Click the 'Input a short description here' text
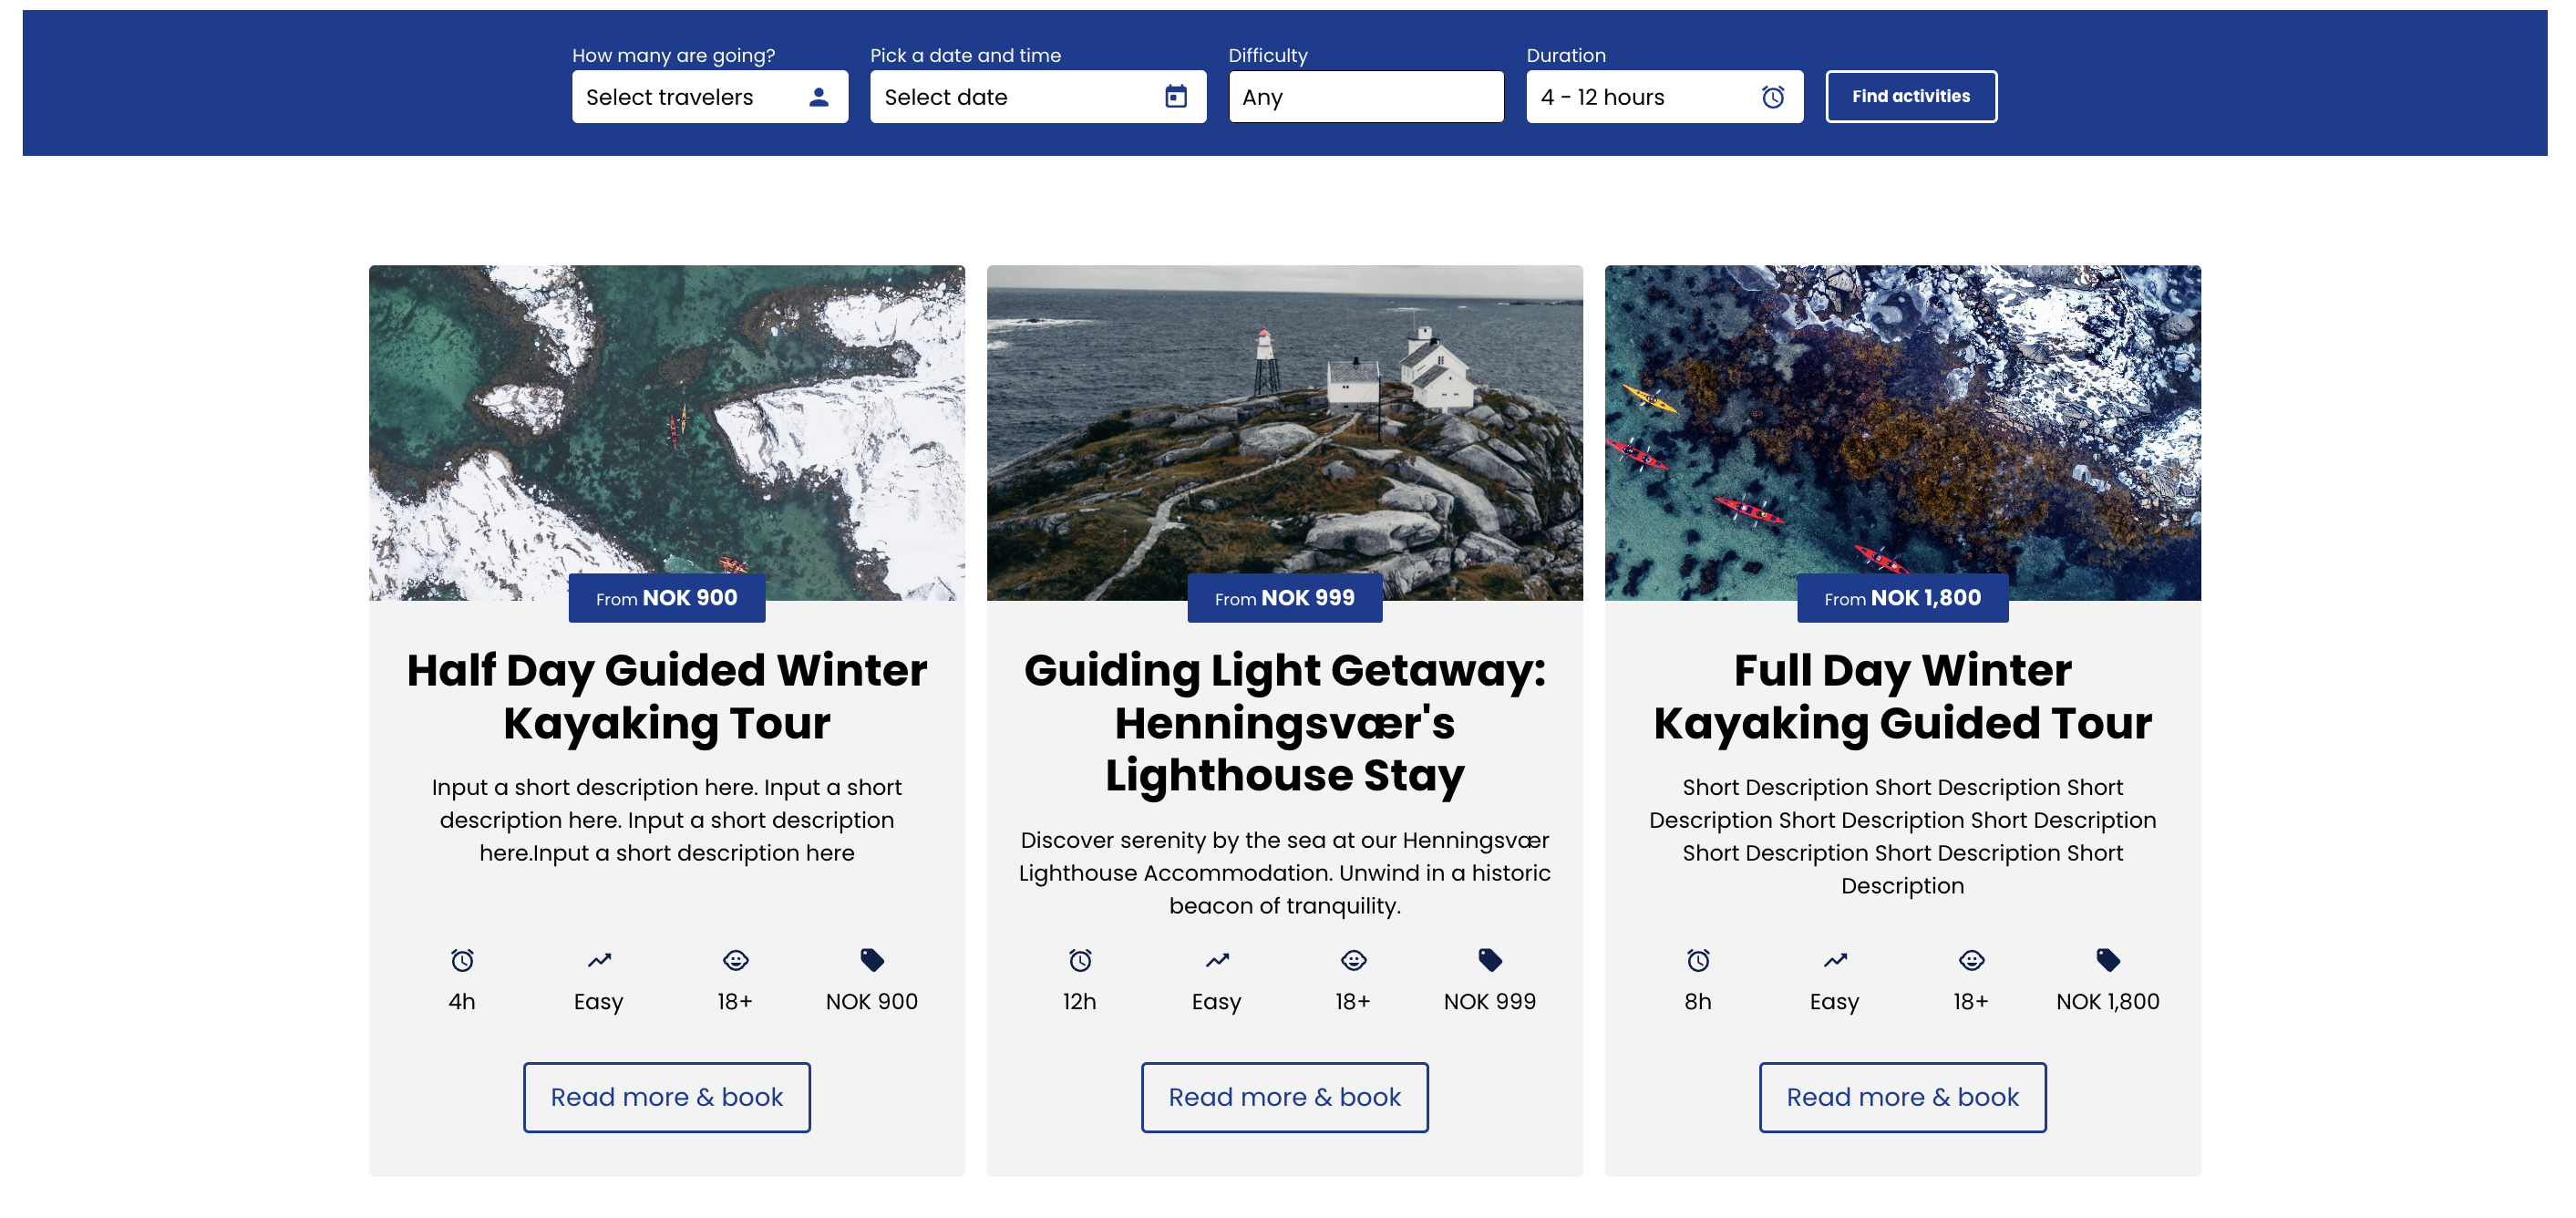The width and height of the screenshot is (2576, 1218). tap(667, 820)
